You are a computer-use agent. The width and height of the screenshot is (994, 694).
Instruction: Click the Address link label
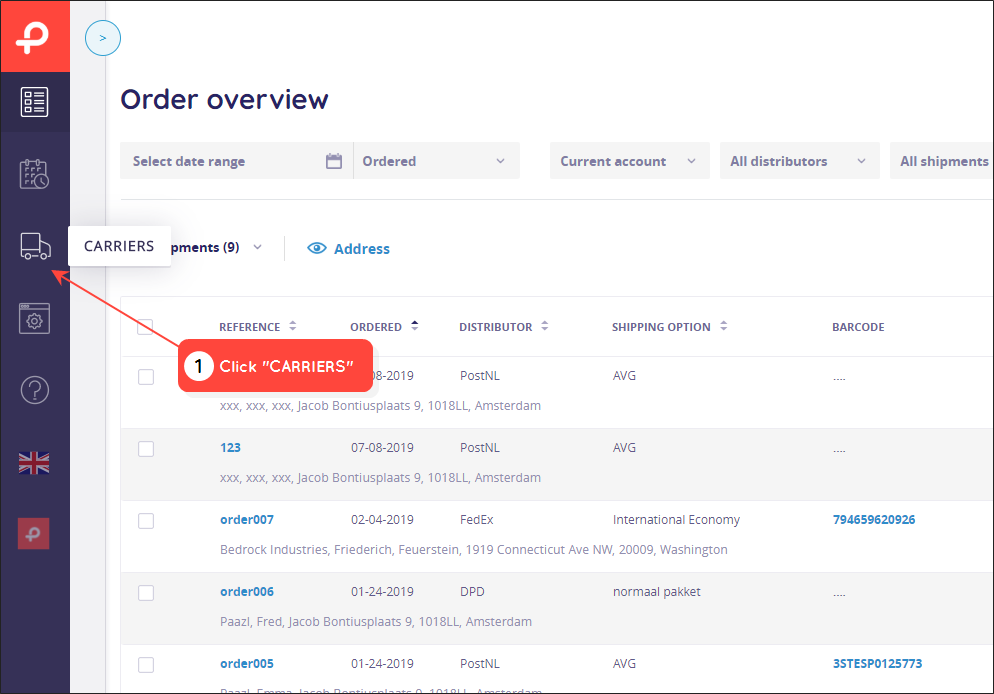pyautogui.click(x=361, y=248)
